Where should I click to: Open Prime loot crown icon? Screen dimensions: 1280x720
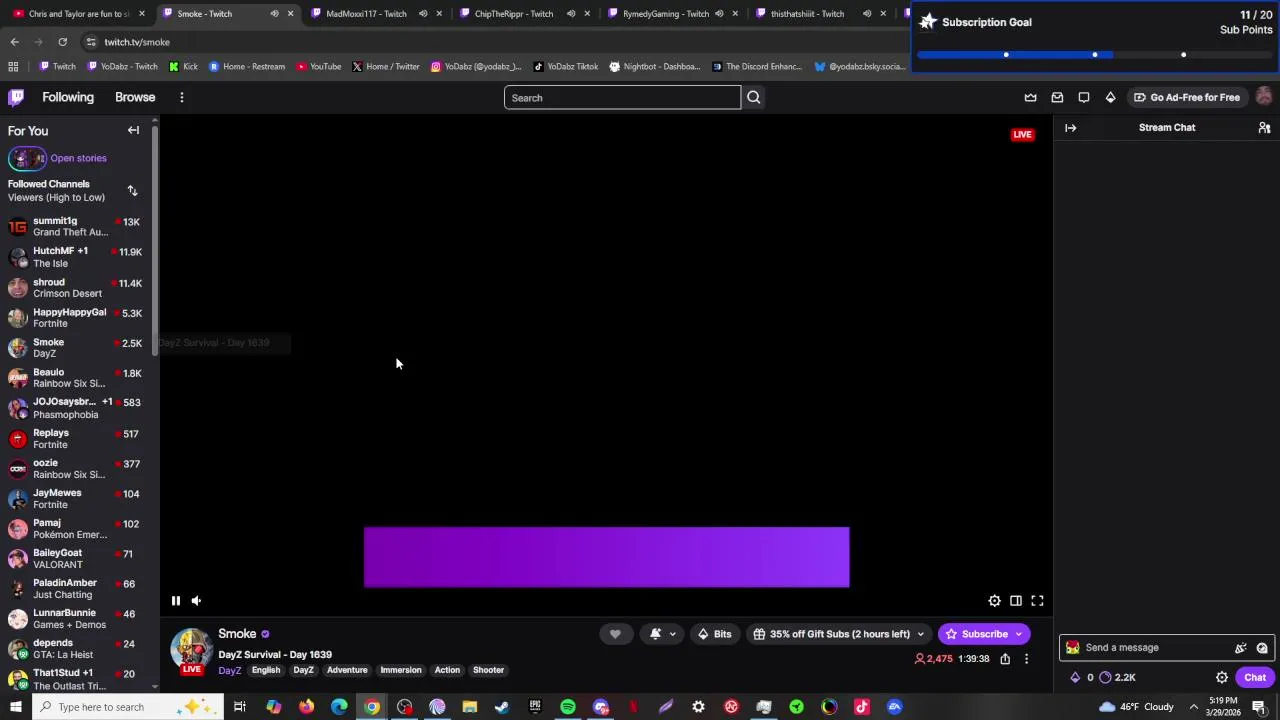[1031, 97]
